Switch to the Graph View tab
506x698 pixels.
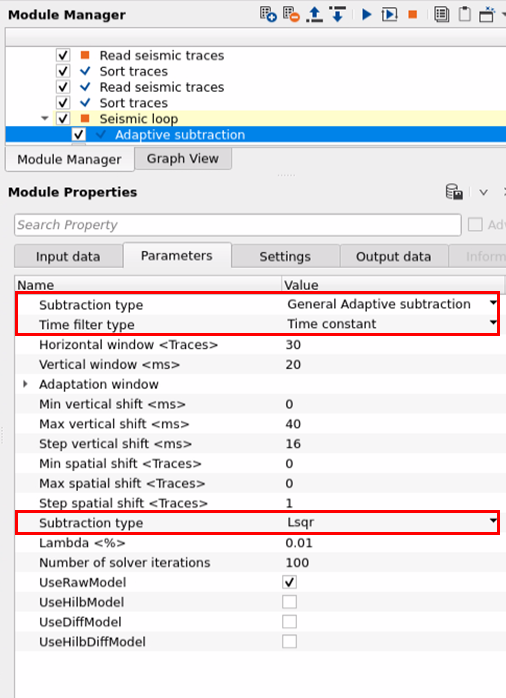(183, 158)
